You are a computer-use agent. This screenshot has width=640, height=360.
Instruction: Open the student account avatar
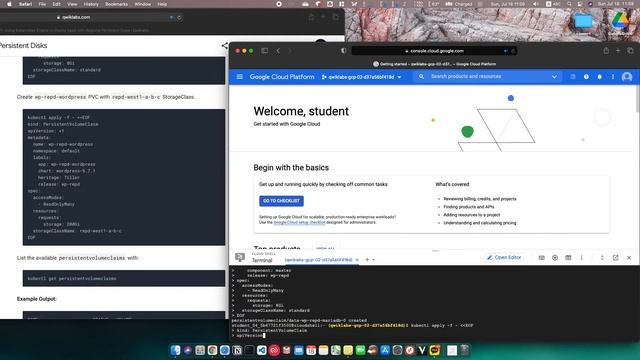click(627, 77)
